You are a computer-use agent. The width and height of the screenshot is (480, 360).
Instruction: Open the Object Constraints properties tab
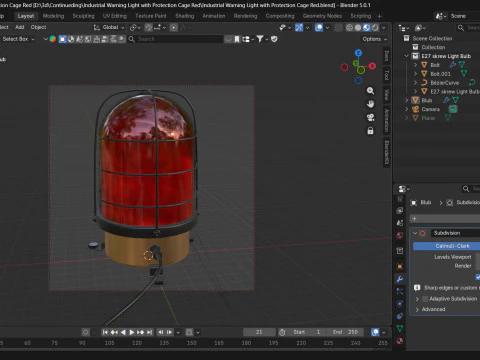click(400, 316)
